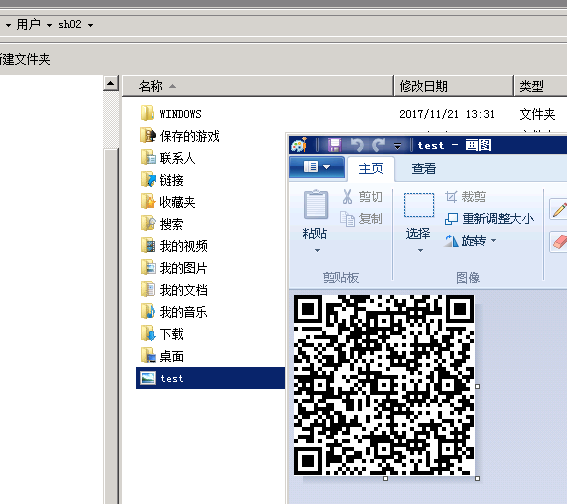The image size is (567, 504).
Task: Open the Paint file menu button
Action: tap(317, 167)
